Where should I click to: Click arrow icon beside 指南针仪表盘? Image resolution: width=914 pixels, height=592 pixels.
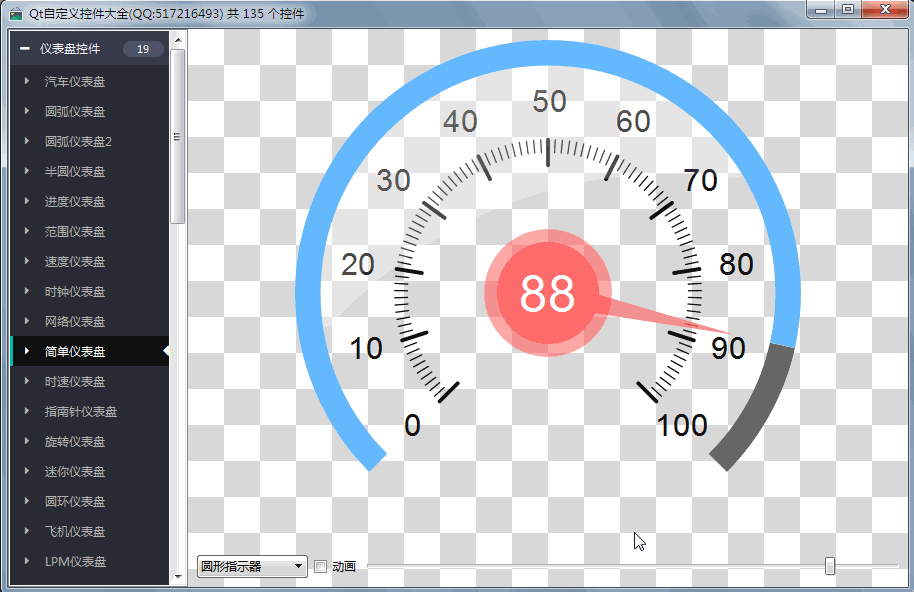(27, 411)
